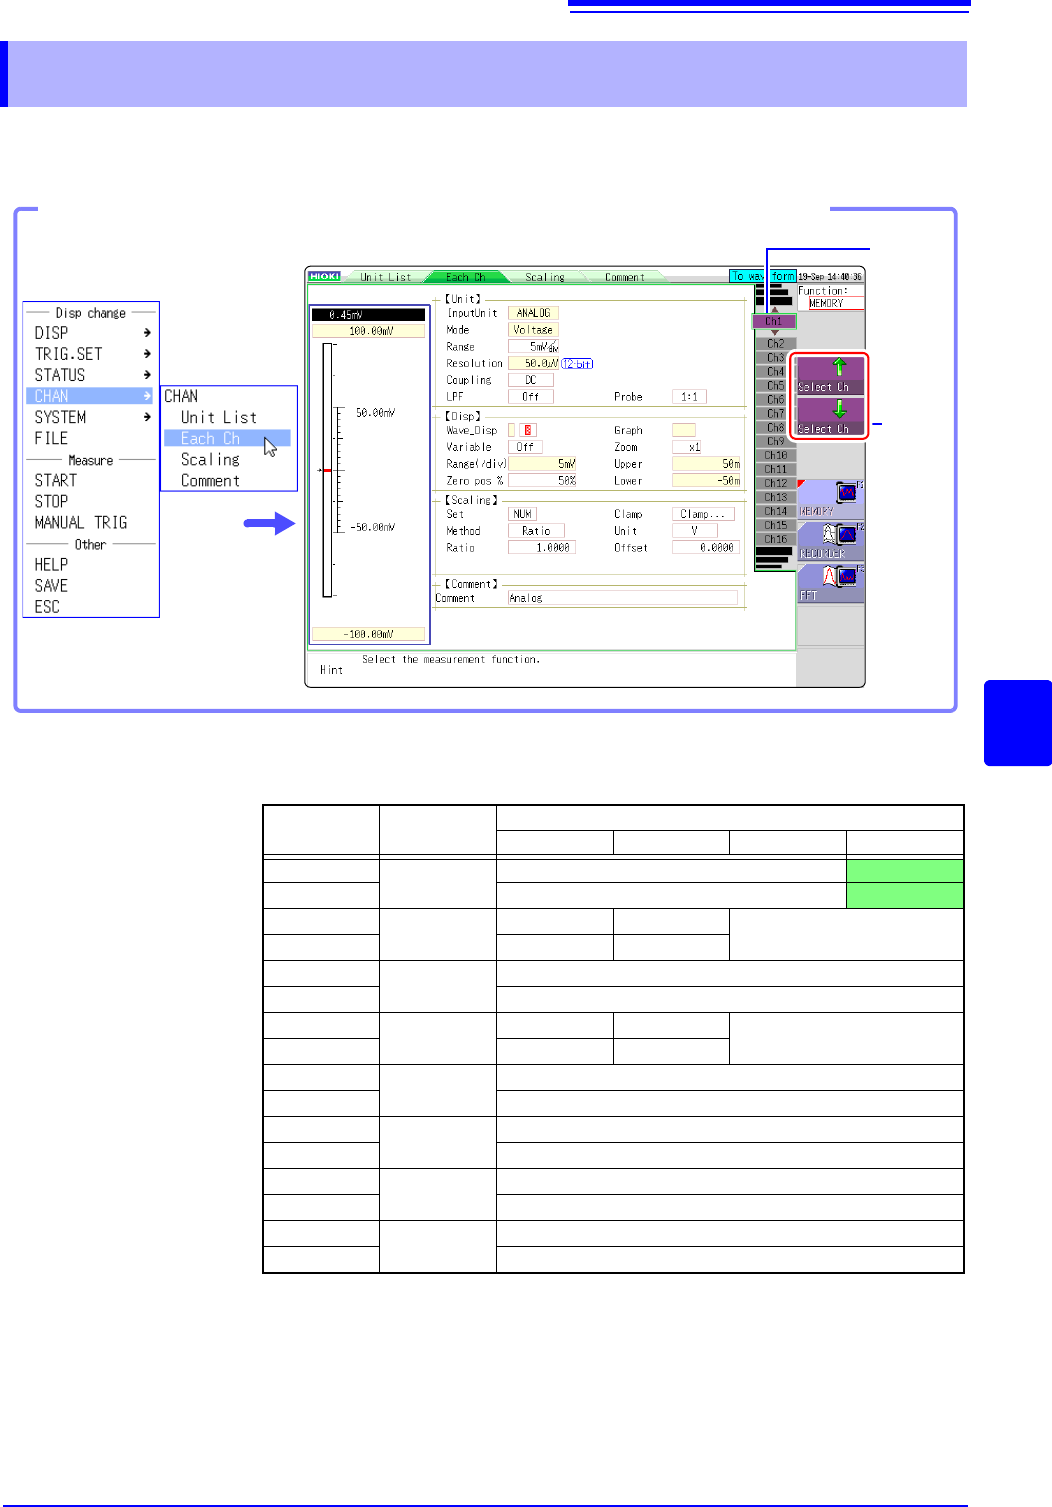Open the Method Ratio setting

(x=536, y=531)
